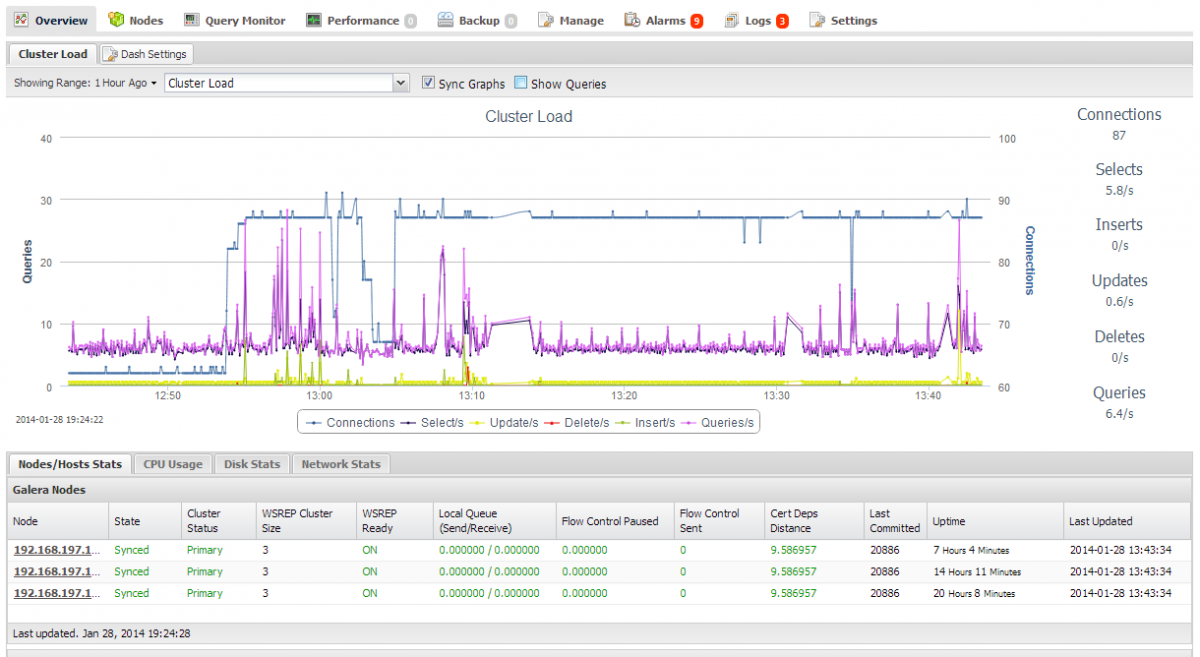Click the Alarms red count badge
This screenshot has width=1200, height=657.
[x=696, y=21]
